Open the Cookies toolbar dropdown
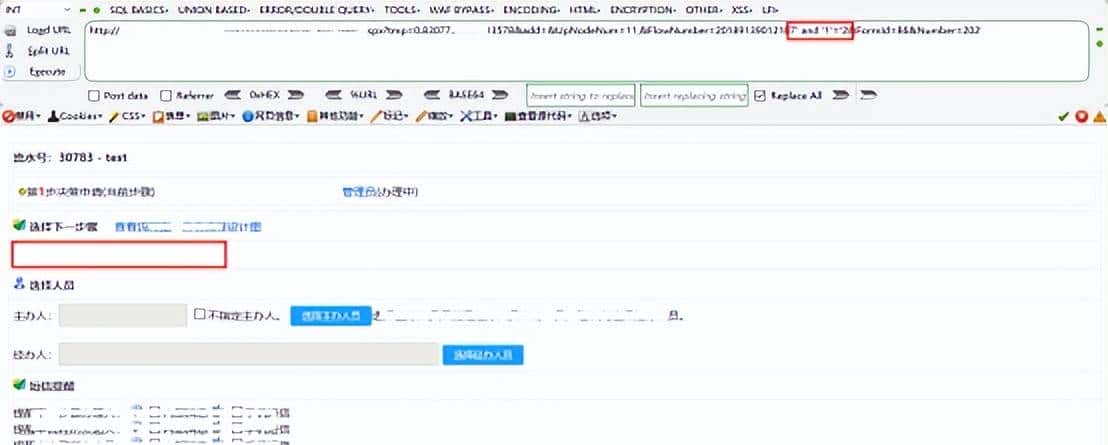Viewport: 1108px width, 445px height. (76, 116)
